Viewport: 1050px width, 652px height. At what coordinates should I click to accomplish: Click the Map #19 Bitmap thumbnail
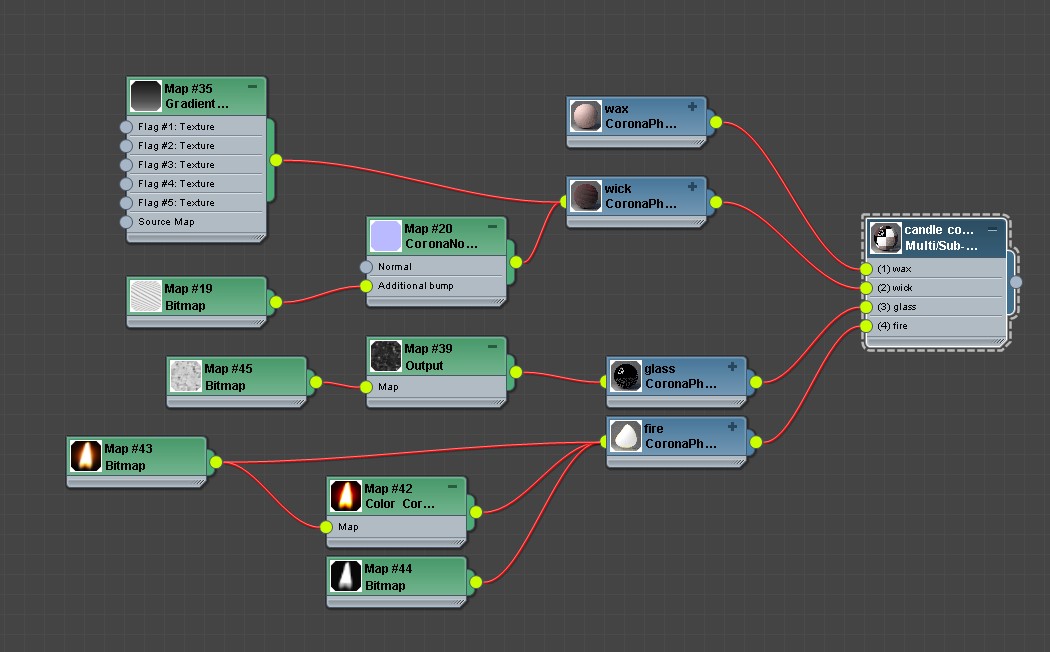point(145,296)
